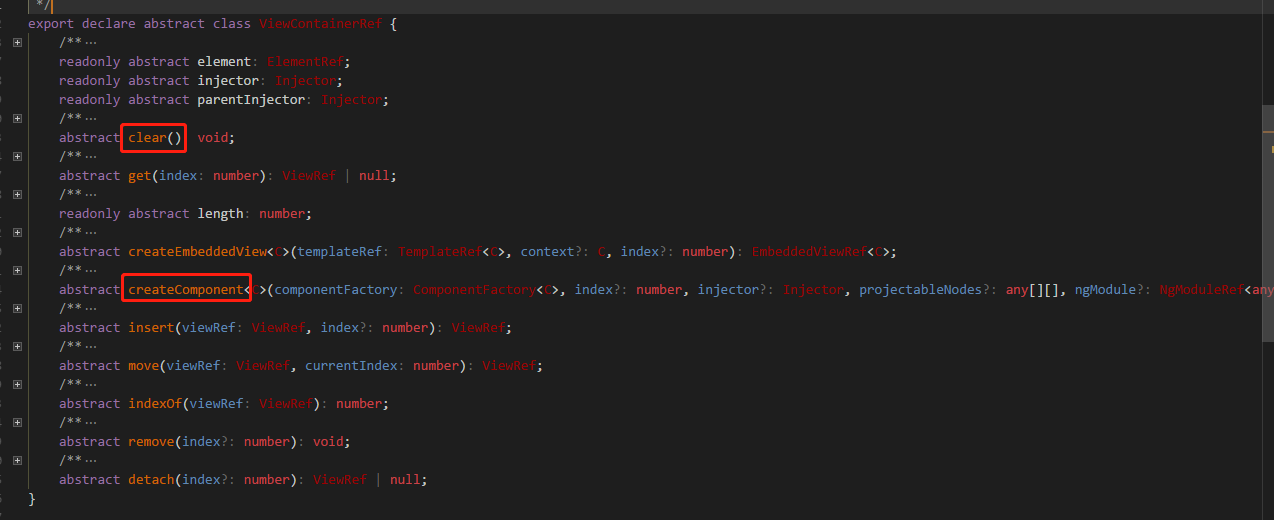Expand folded comment above get(index) method
1274x520 pixels.
click(17, 157)
